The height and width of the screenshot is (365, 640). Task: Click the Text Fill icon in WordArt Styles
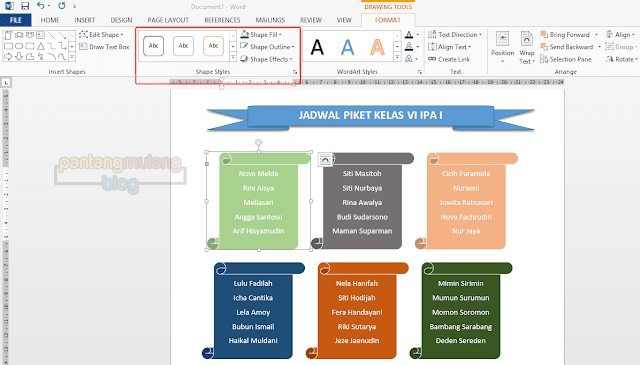(x=409, y=35)
